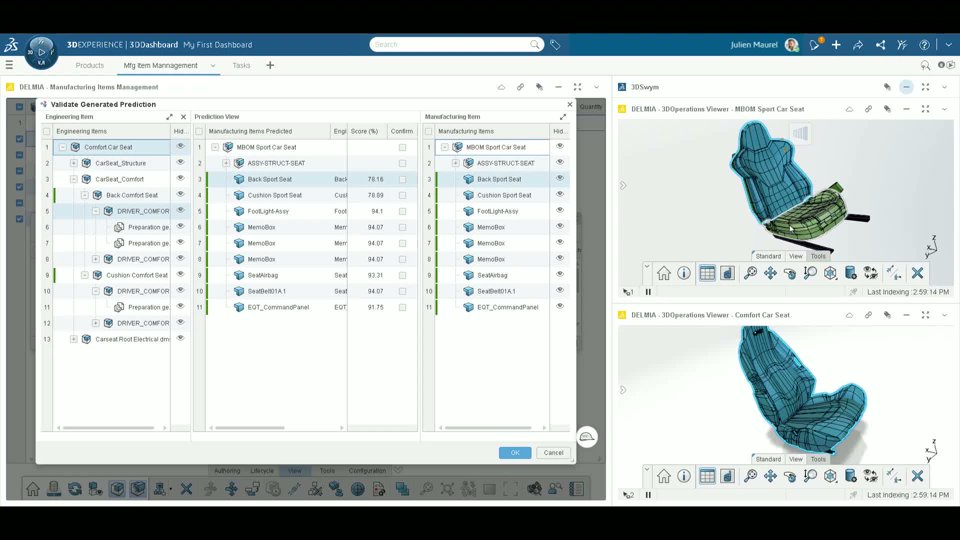Open the 3DEXPERIENCE compass icon
The height and width of the screenshot is (540, 960).
coord(41,52)
